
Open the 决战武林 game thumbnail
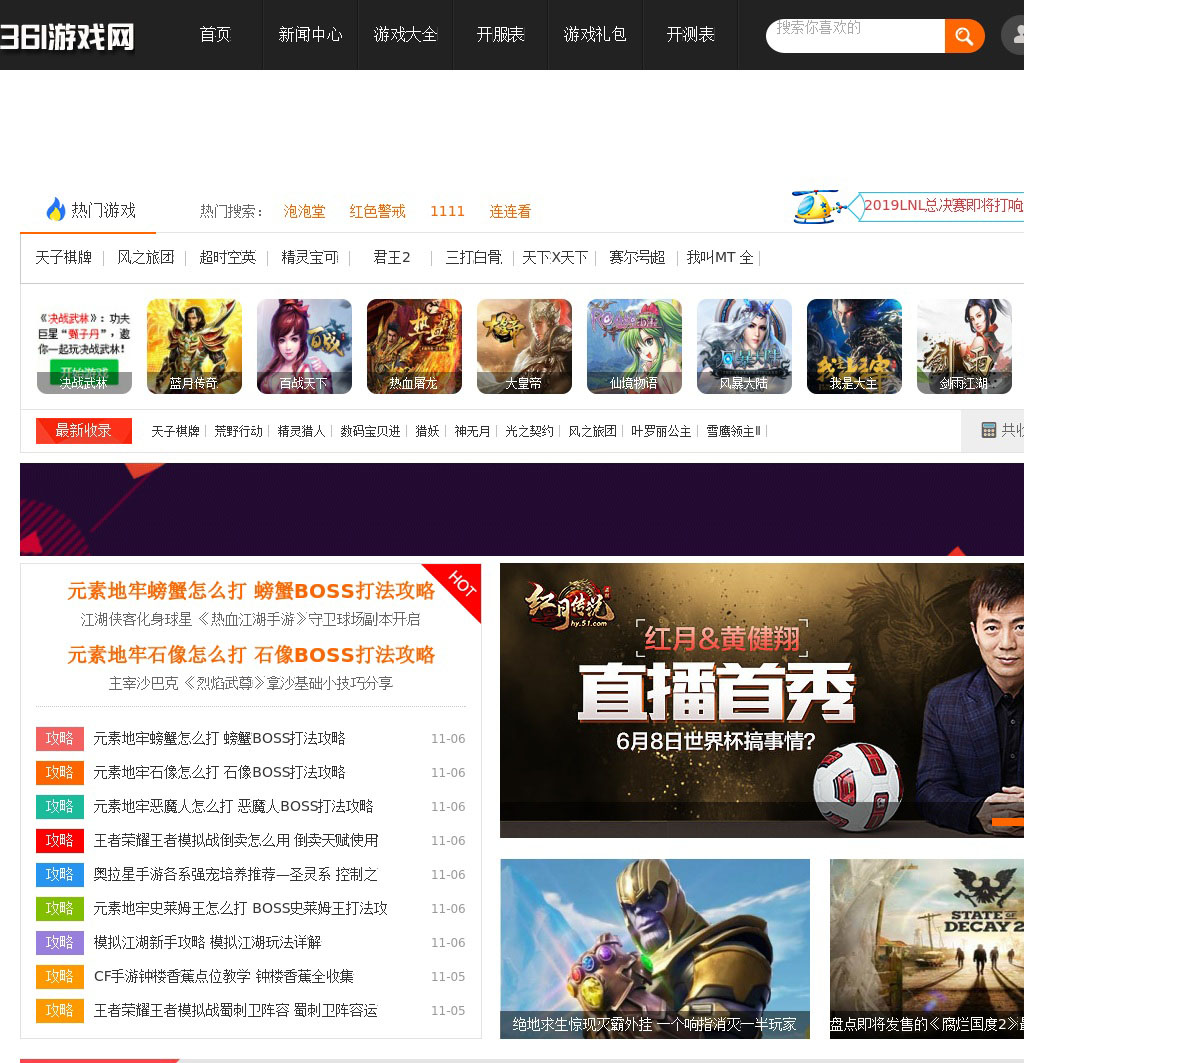[84, 346]
